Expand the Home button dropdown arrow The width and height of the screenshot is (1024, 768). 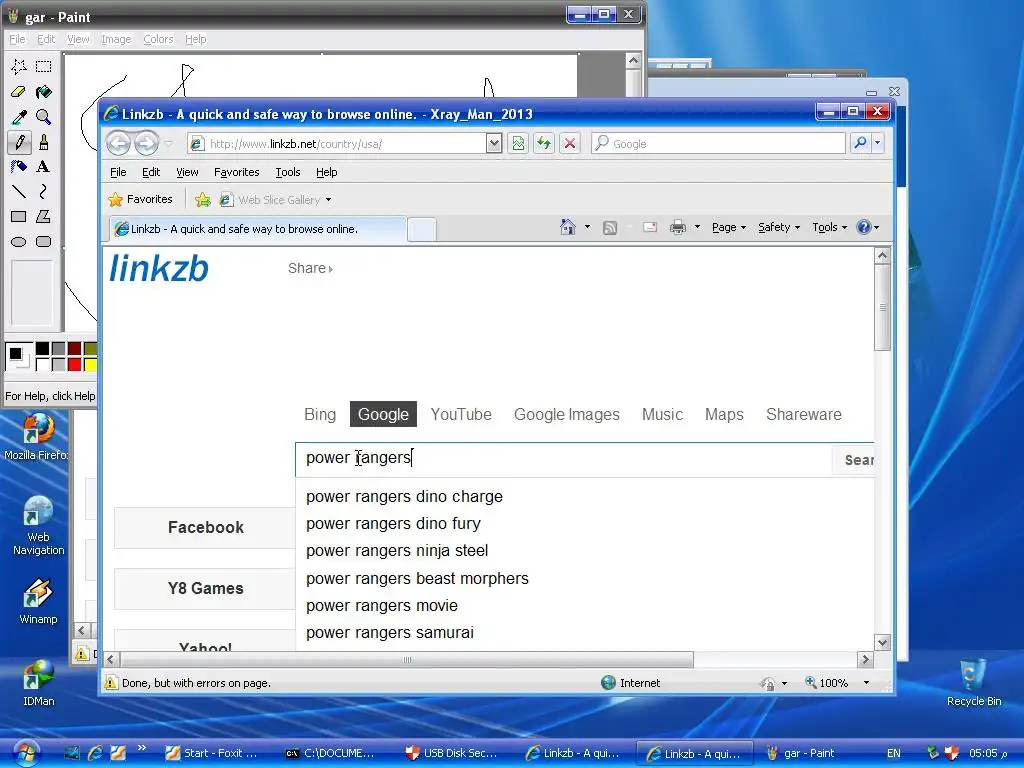pos(587,227)
